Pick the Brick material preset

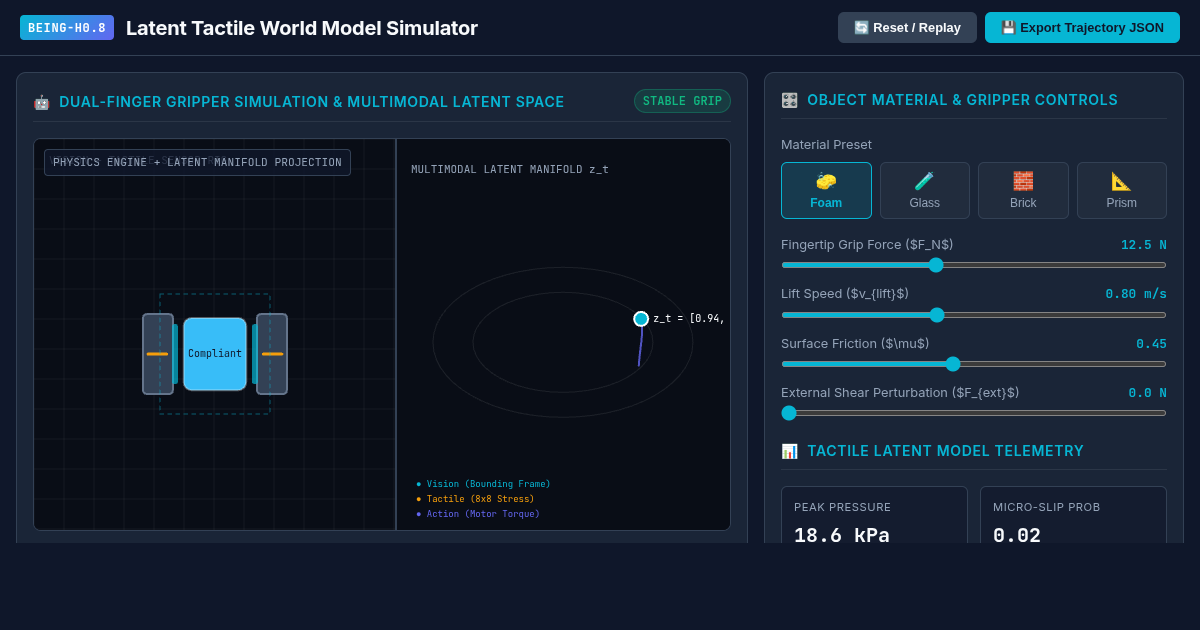1023,190
